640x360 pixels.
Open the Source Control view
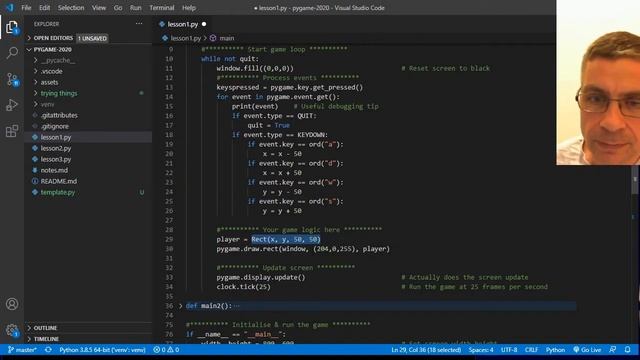(12, 79)
